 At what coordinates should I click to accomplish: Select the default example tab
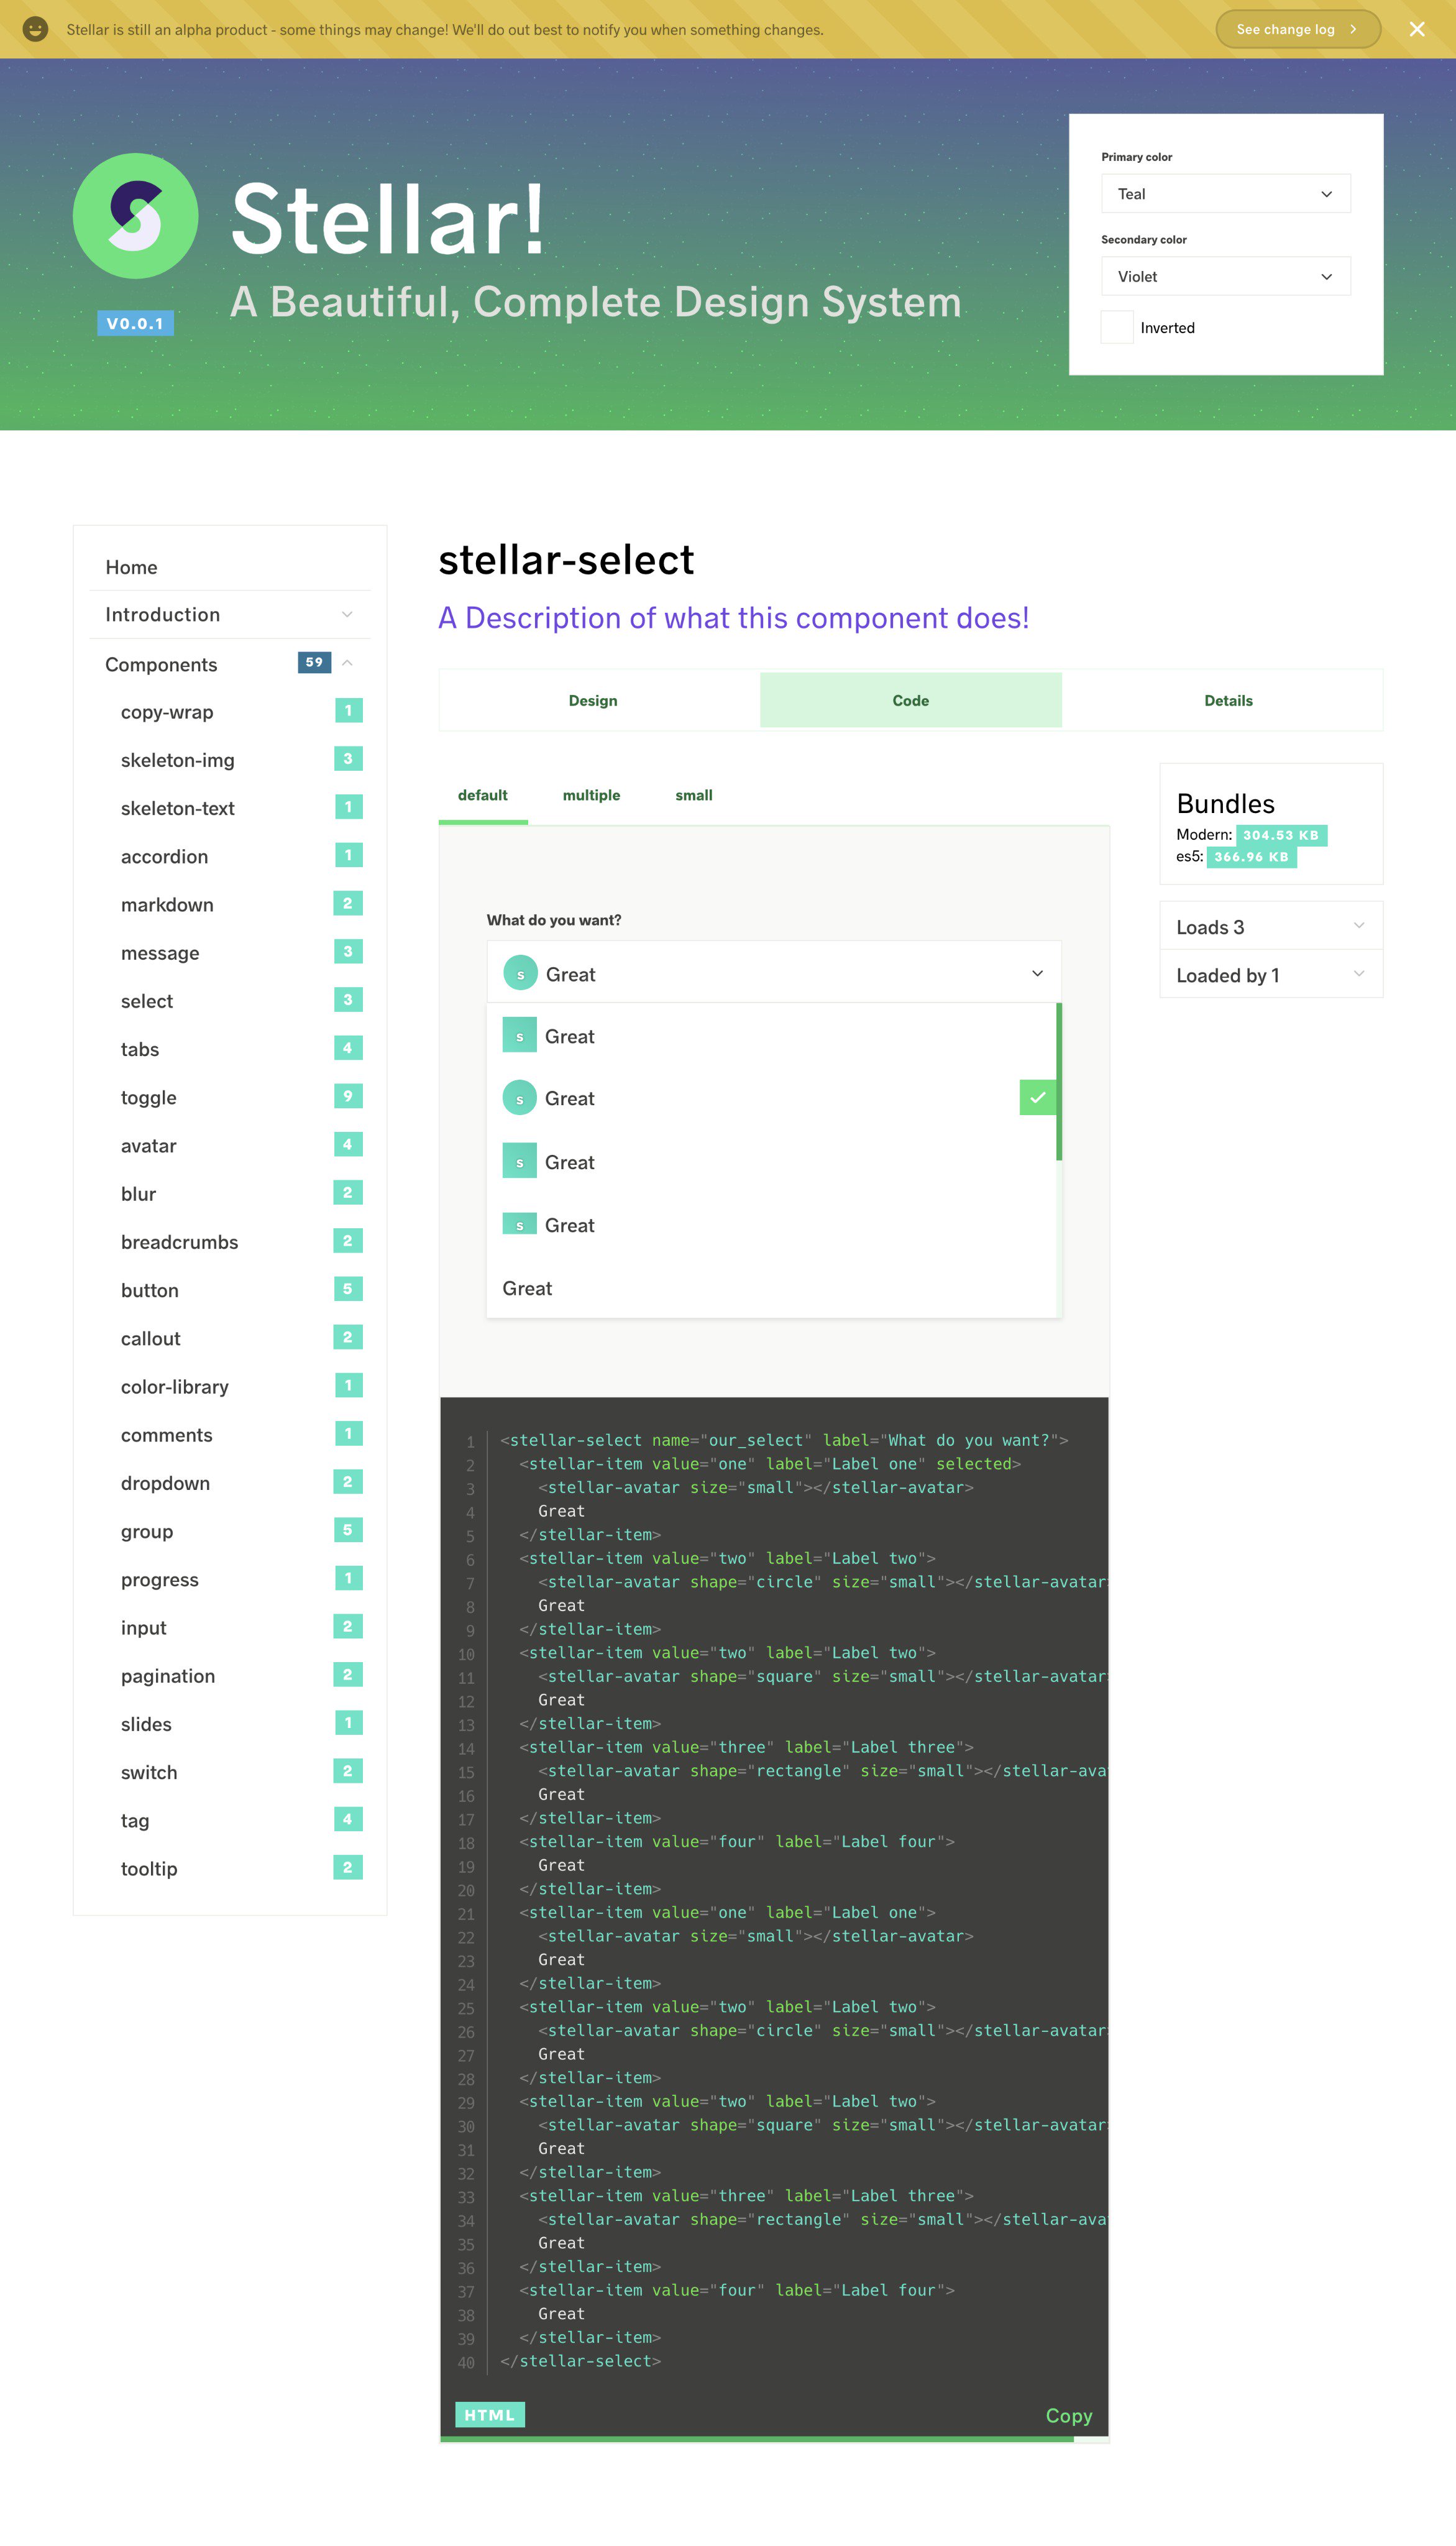(483, 796)
